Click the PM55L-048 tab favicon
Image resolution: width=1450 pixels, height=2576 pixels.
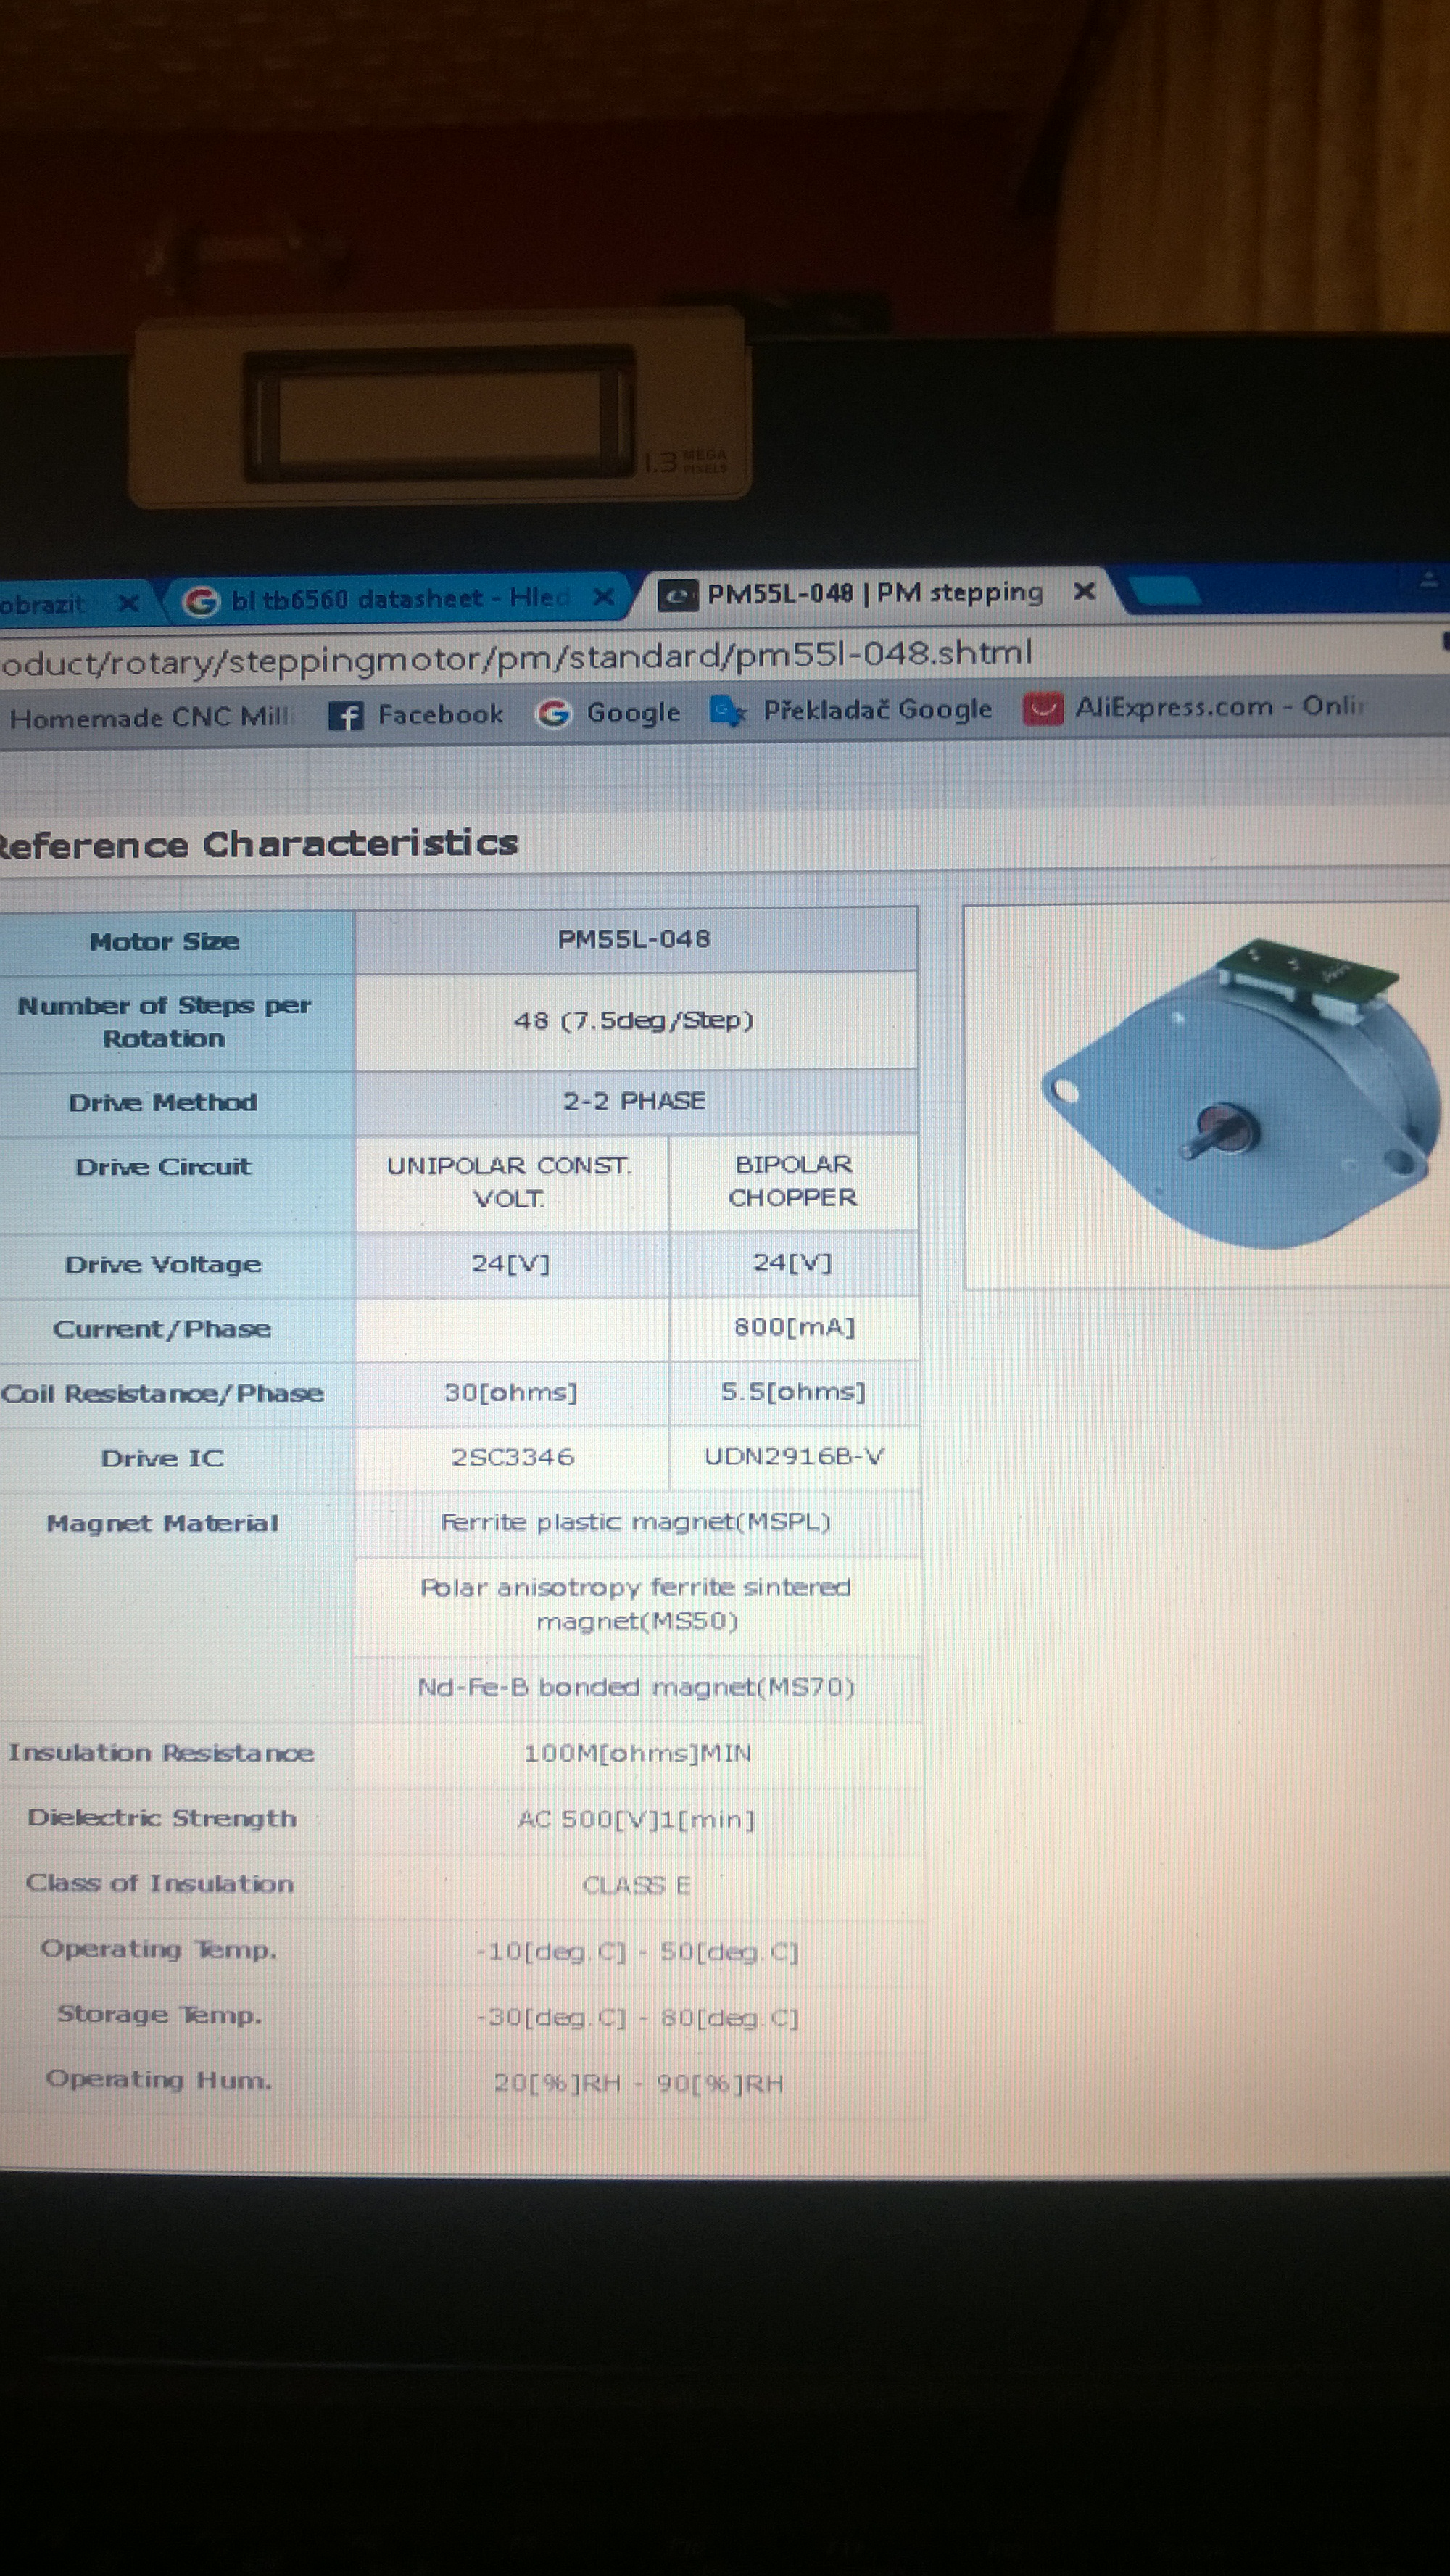coord(678,595)
